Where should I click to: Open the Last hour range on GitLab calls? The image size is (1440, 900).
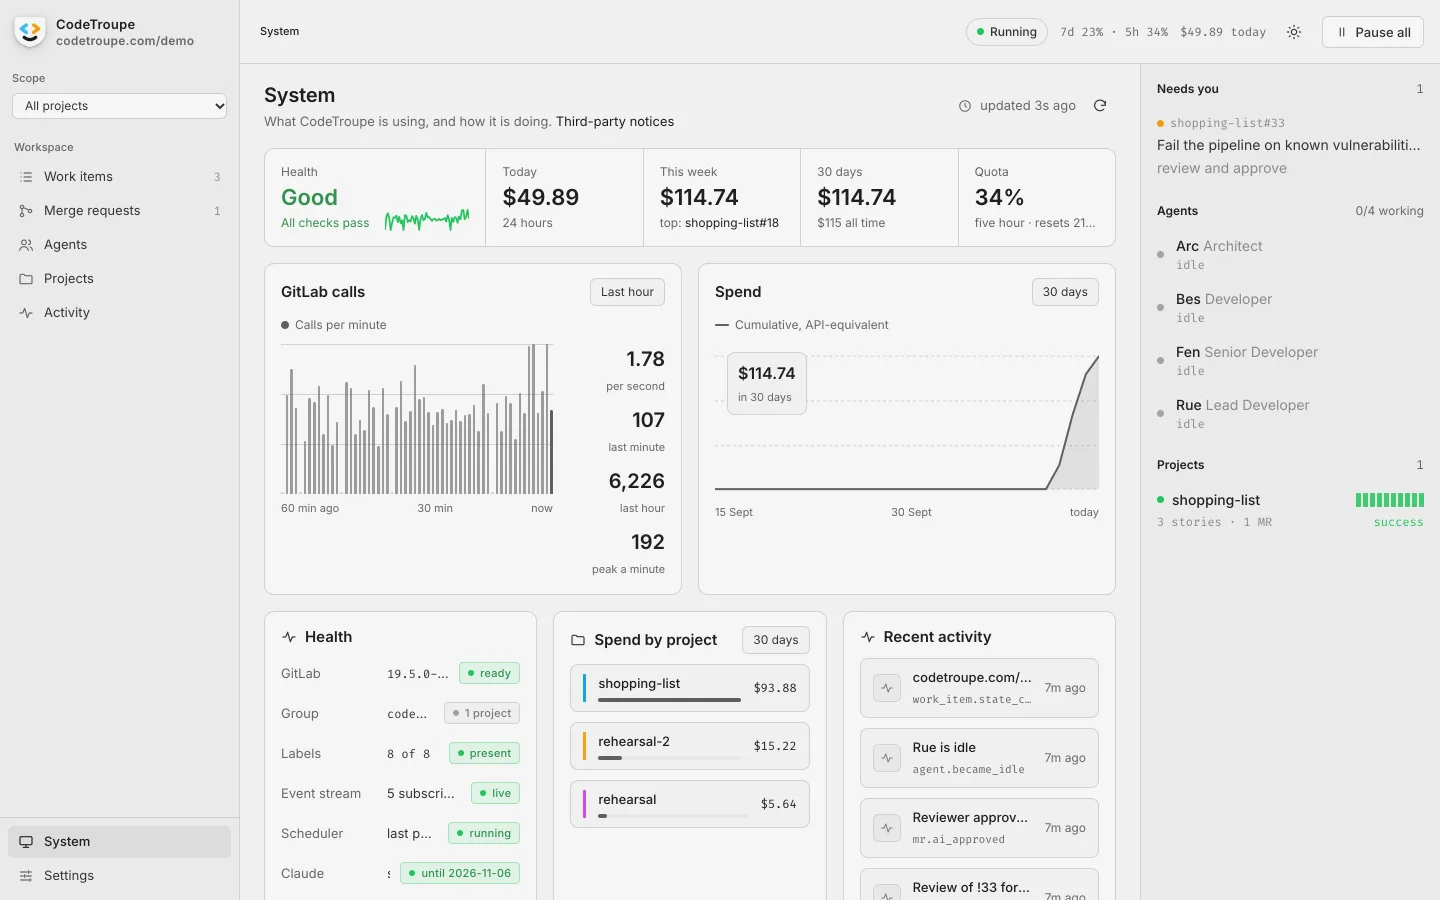point(627,292)
